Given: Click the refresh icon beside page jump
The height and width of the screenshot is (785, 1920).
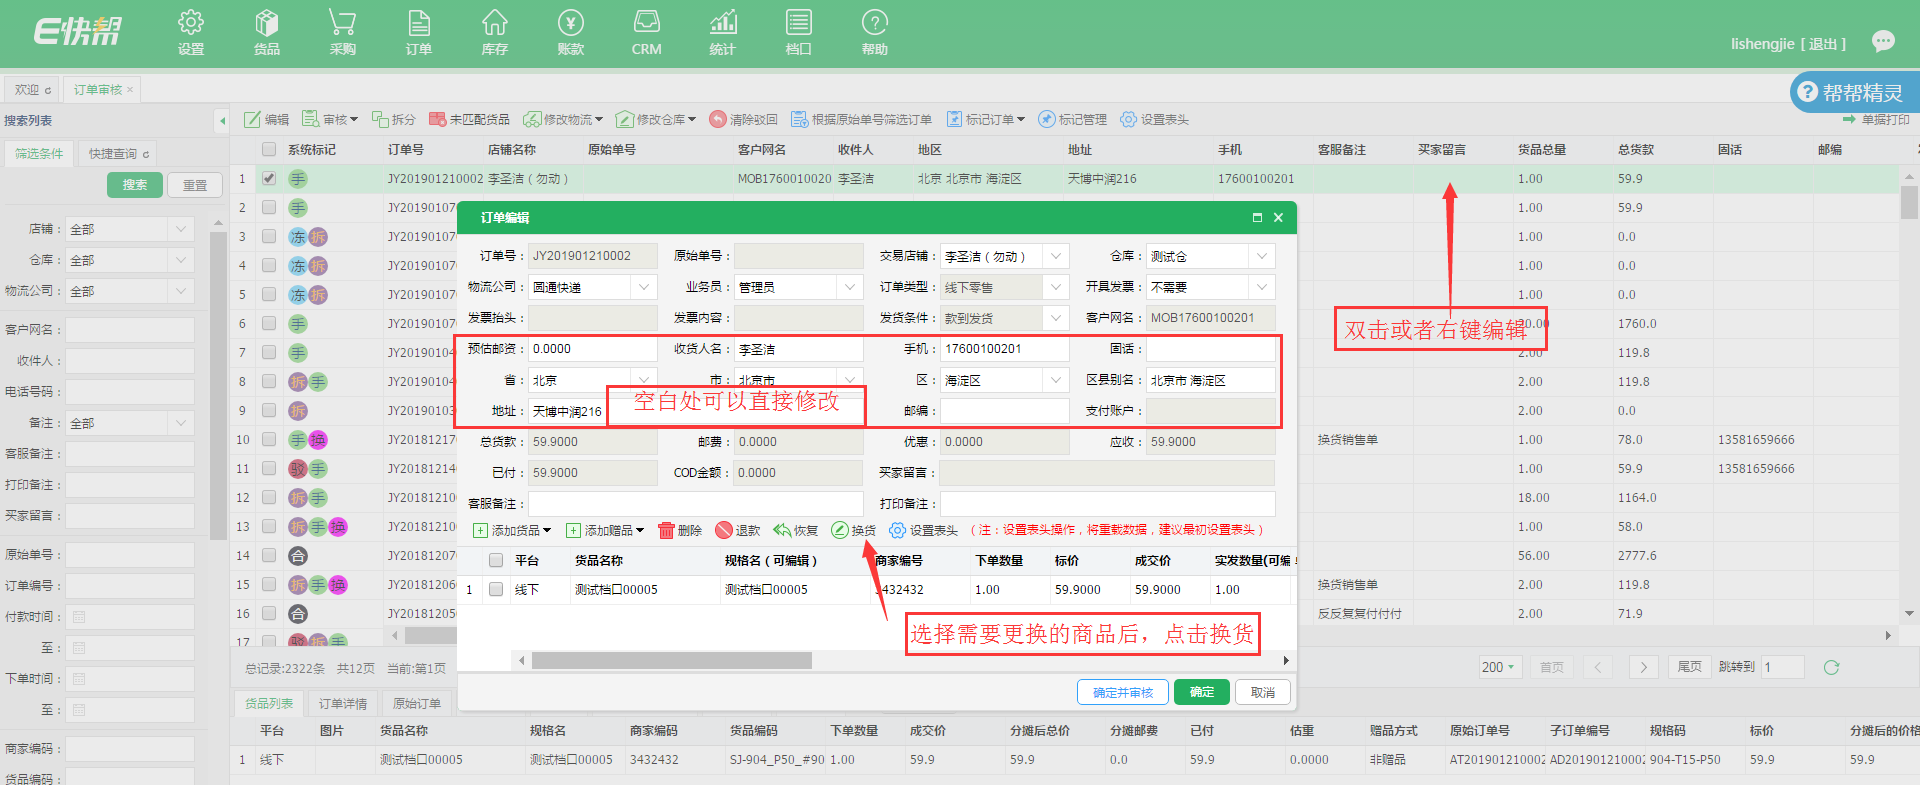Looking at the screenshot, I should [1831, 667].
